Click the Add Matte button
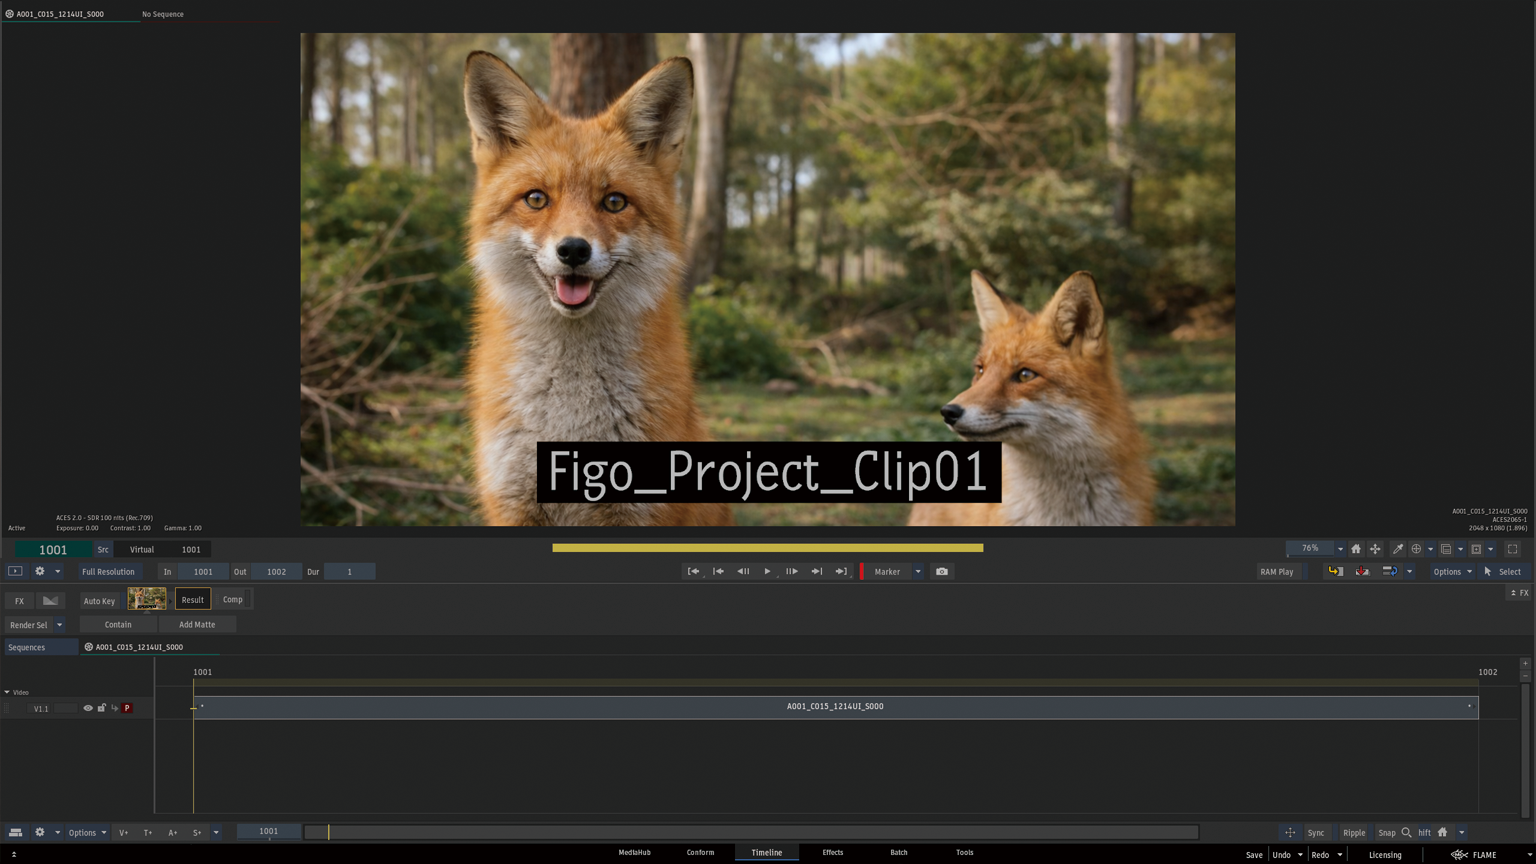 pyautogui.click(x=197, y=625)
